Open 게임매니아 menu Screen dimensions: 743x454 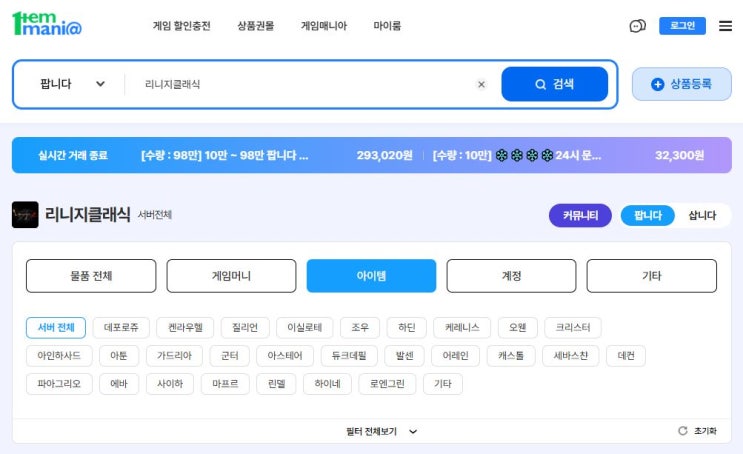(x=324, y=26)
